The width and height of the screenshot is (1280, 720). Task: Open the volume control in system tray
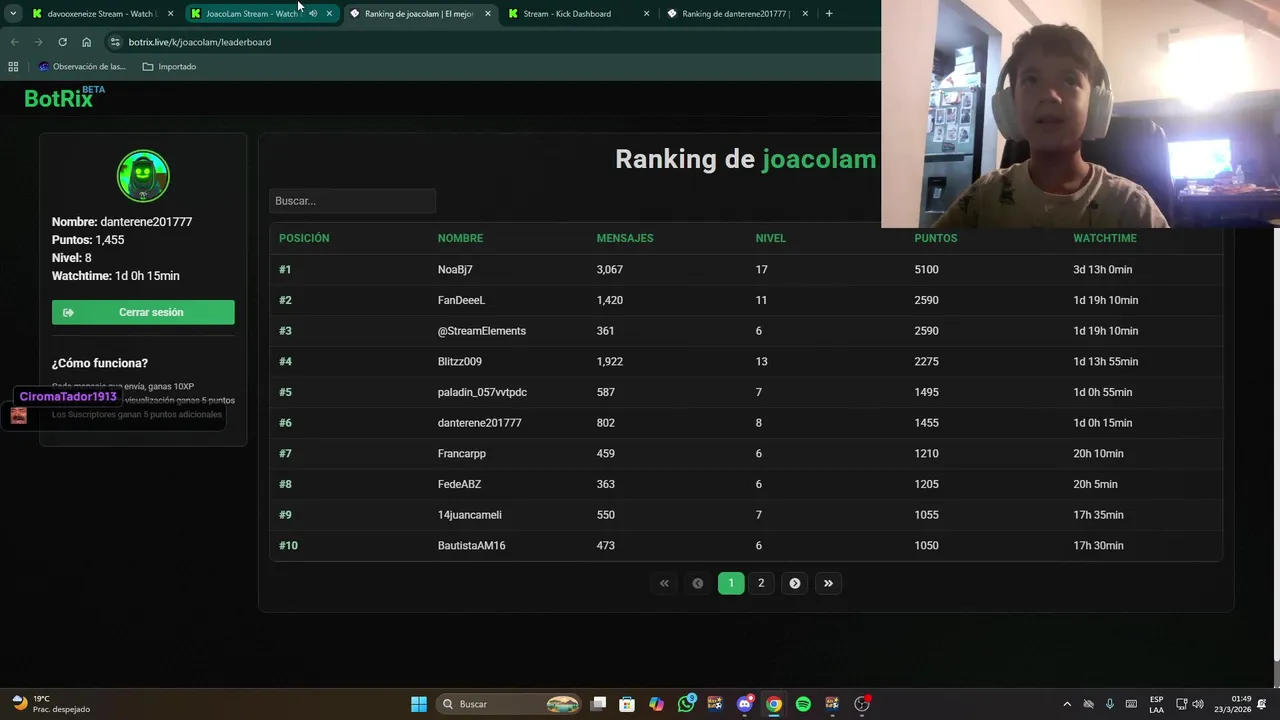coord(1198,704)
